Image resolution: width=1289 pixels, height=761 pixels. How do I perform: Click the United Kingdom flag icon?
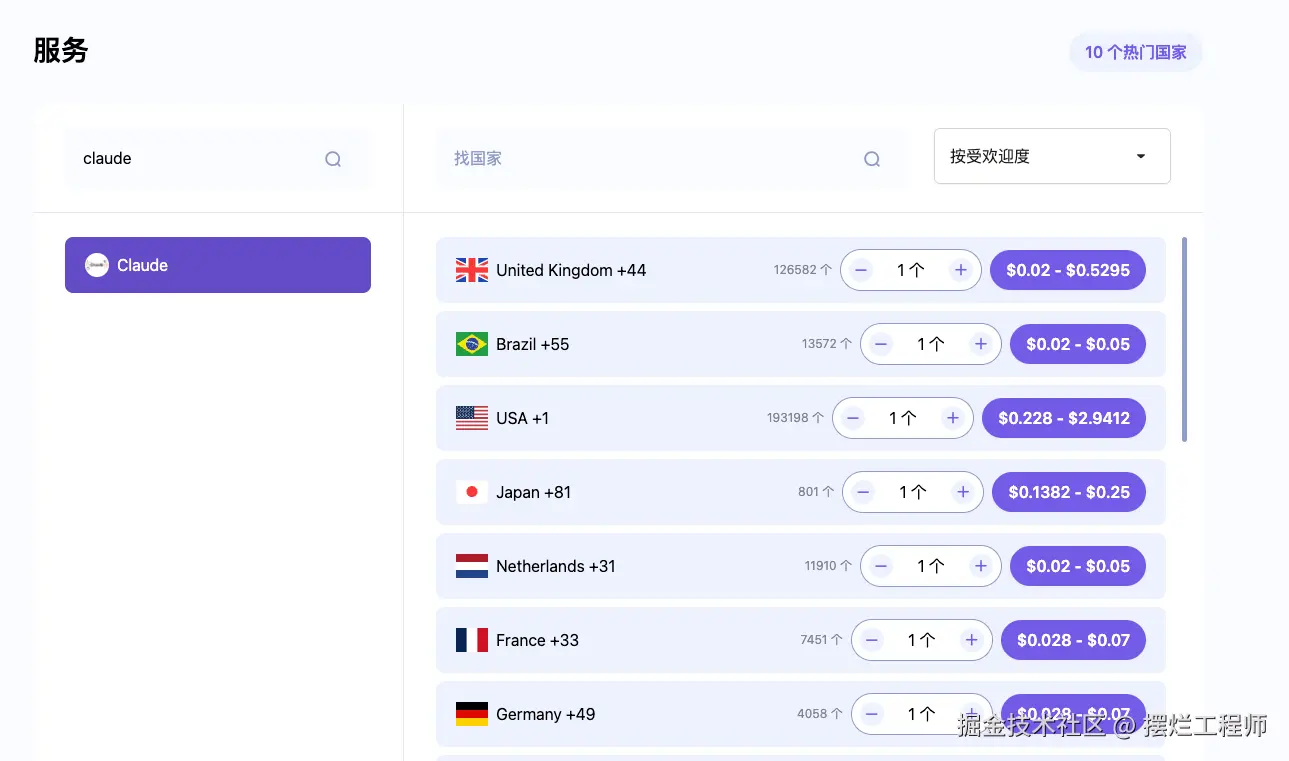pyautogui.click(x=472, y=270)
